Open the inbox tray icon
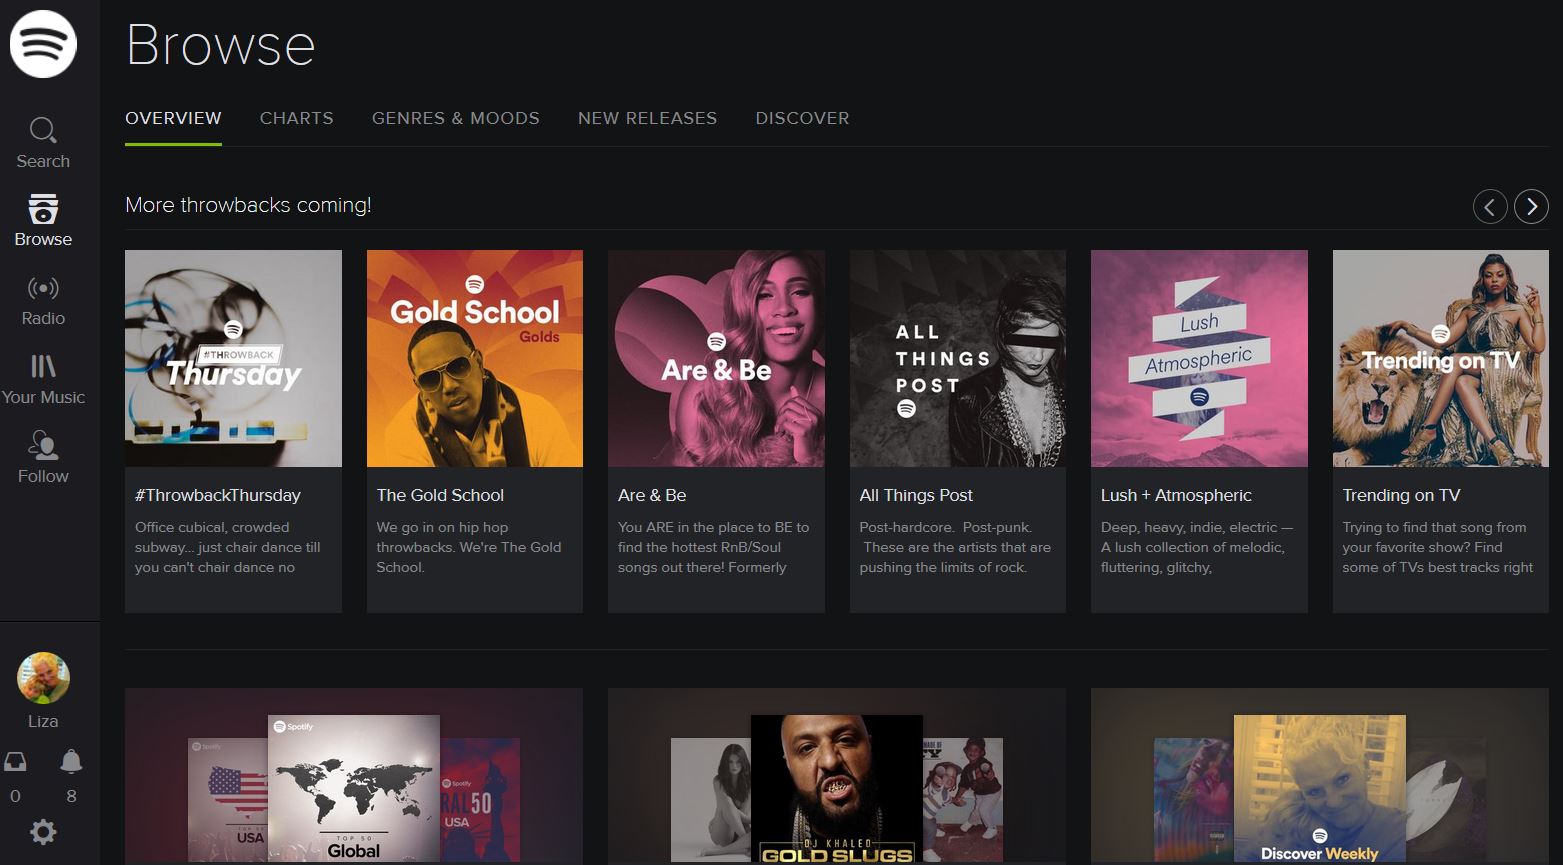 pos(15,762)
